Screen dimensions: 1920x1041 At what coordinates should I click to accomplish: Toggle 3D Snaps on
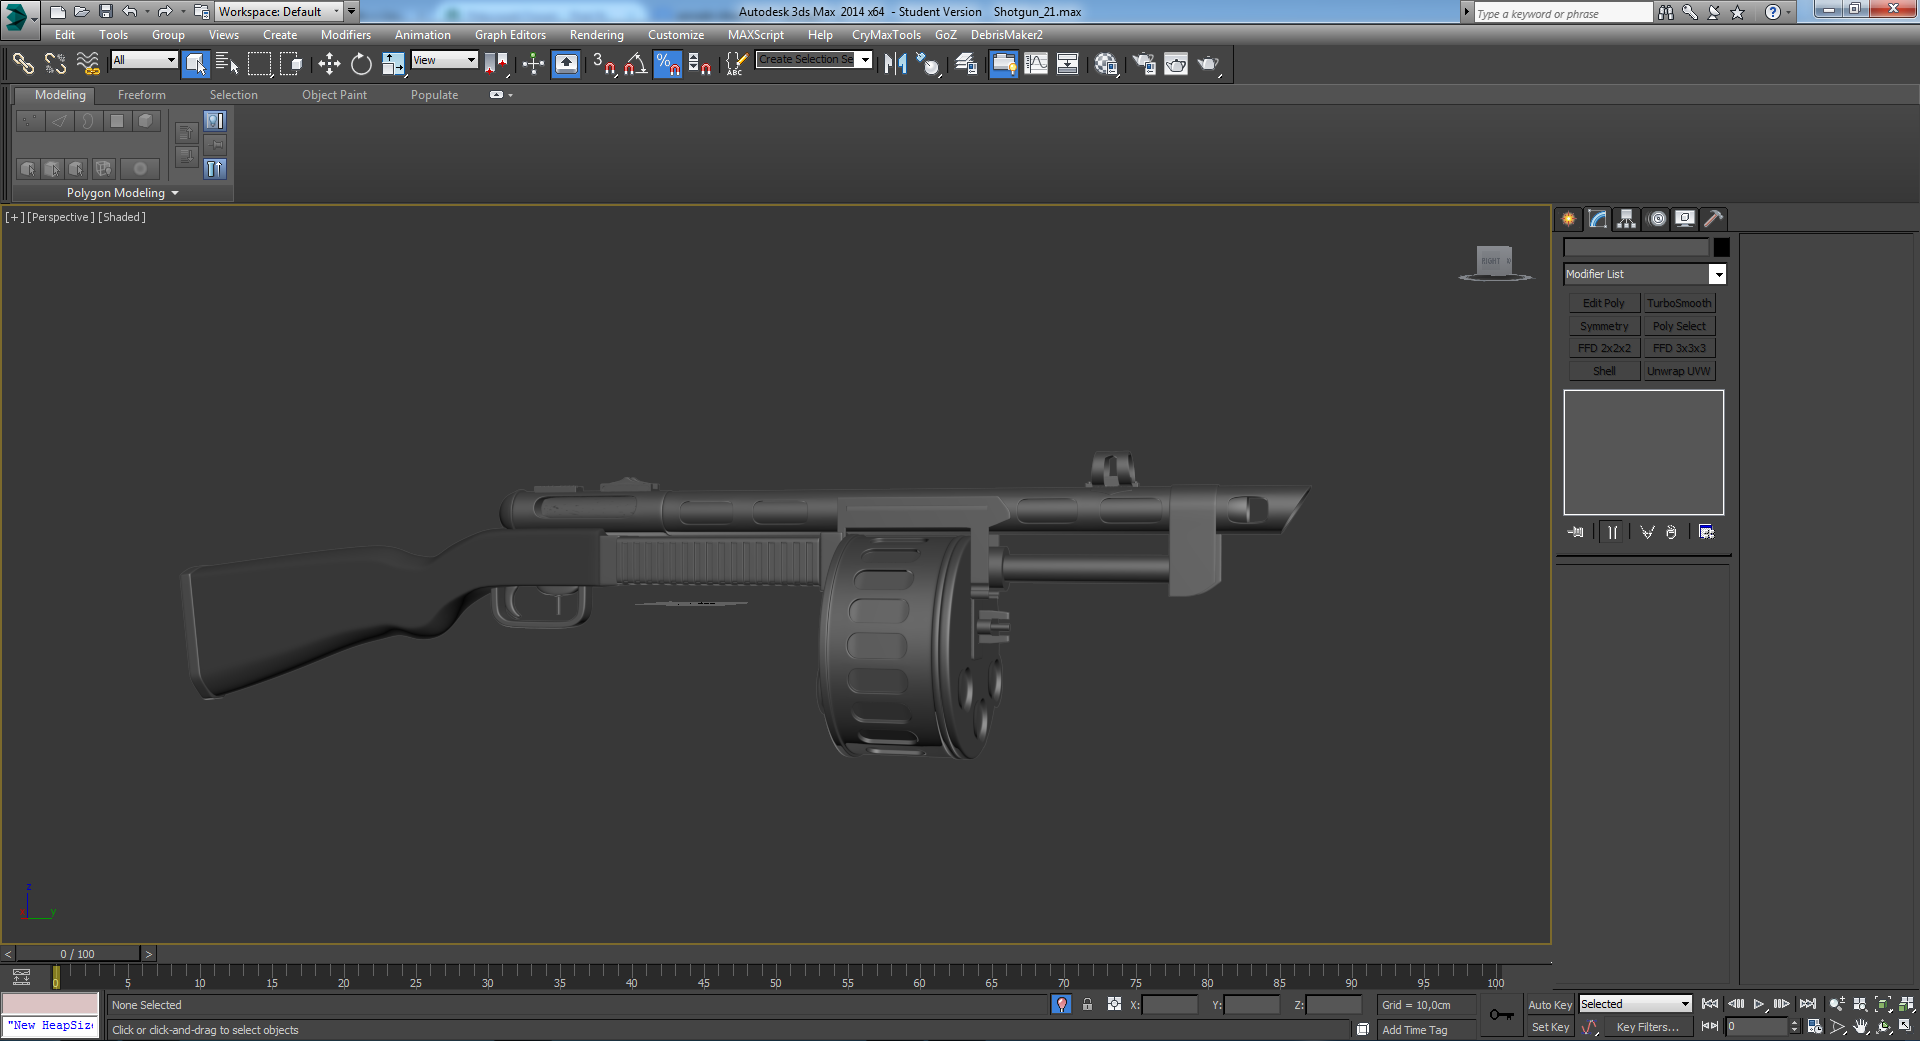pyautogui.click(x=603, y=64)
